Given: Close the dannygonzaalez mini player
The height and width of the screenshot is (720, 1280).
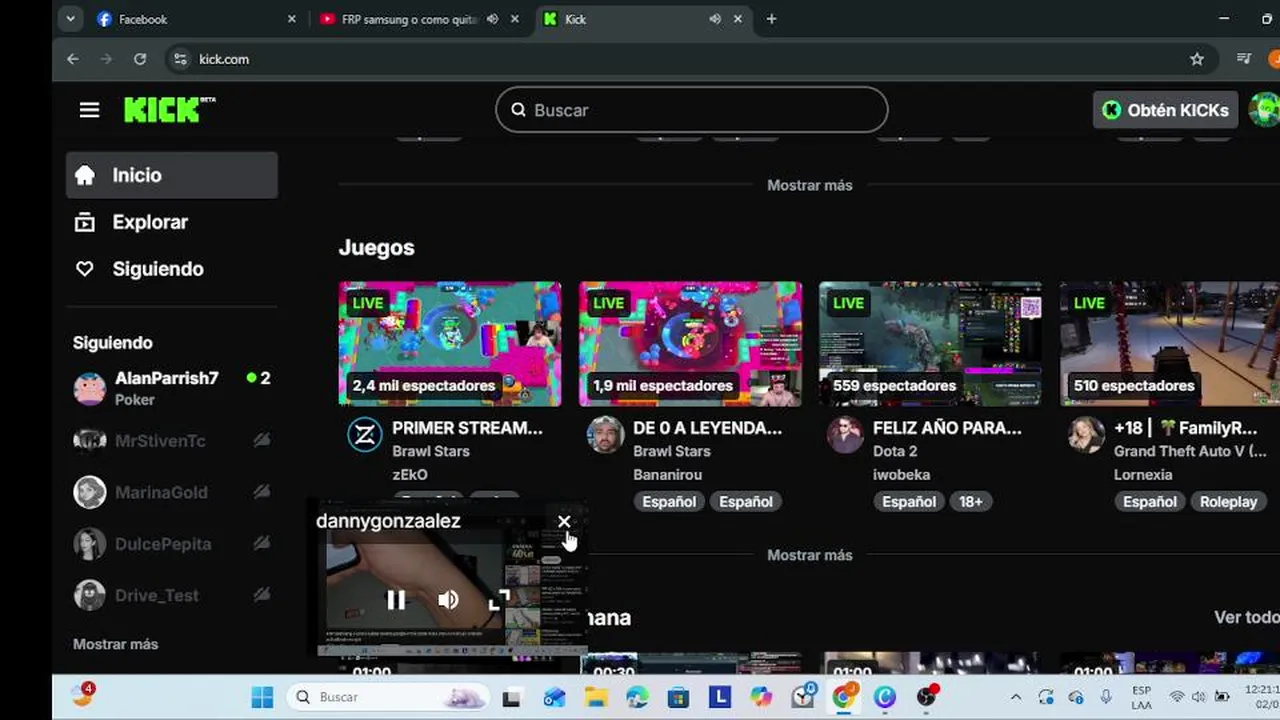Looking at the screenshot, I should coord(564,522).
